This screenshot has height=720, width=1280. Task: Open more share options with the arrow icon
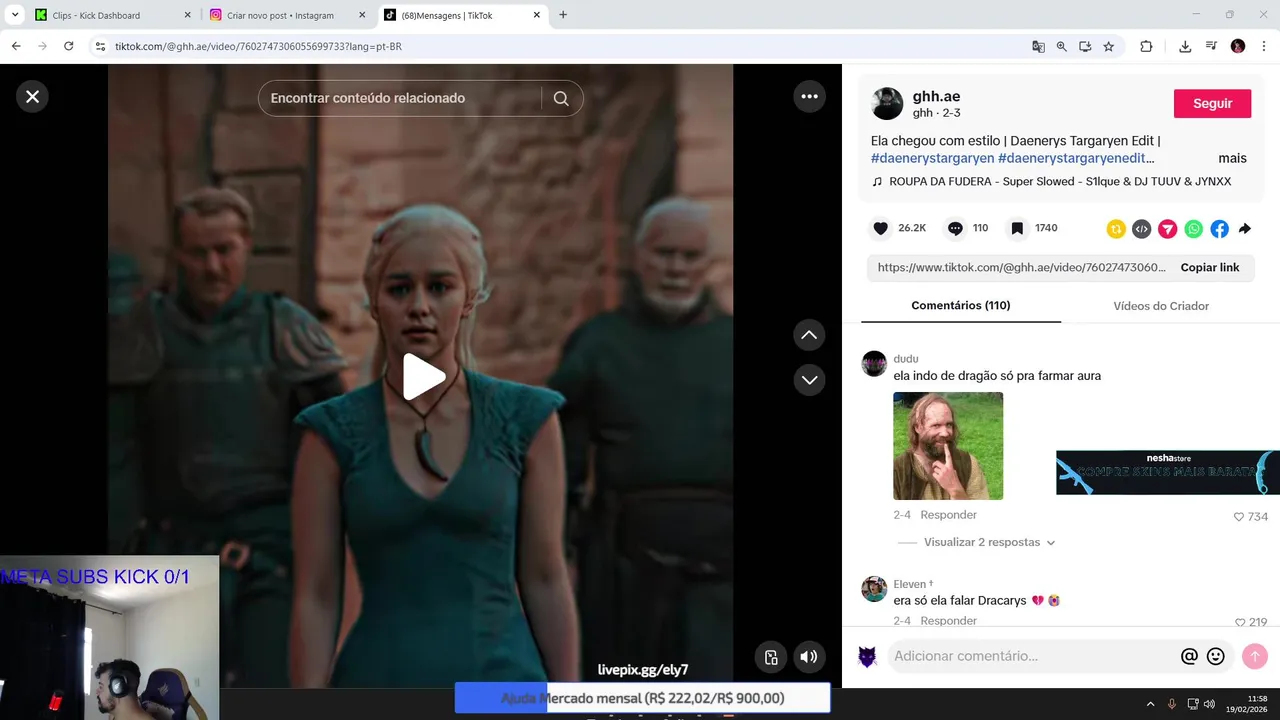[x=1245, y=229]
